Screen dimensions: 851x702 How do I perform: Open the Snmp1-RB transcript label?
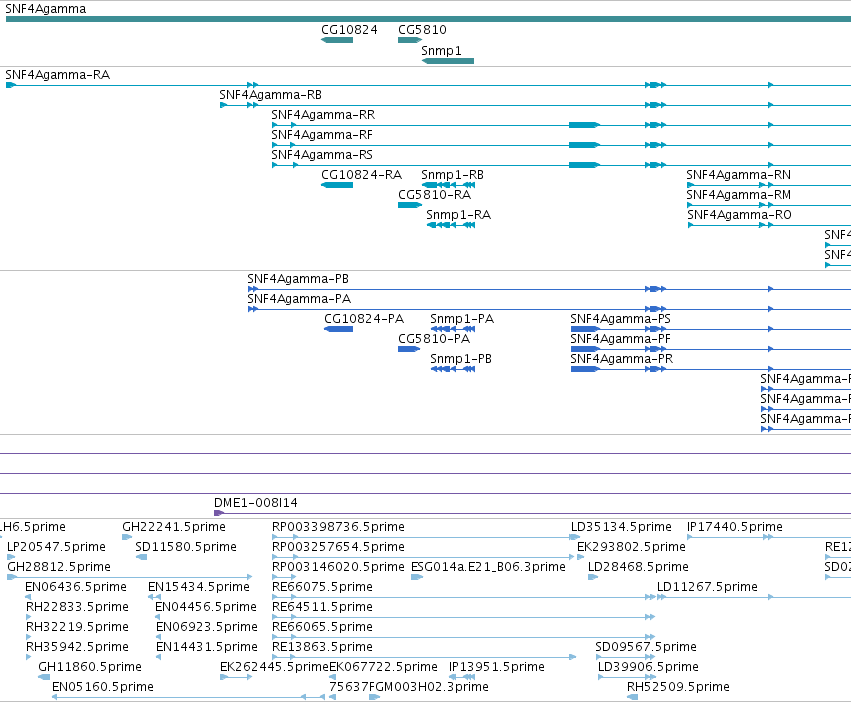click(x=452, y=175)
